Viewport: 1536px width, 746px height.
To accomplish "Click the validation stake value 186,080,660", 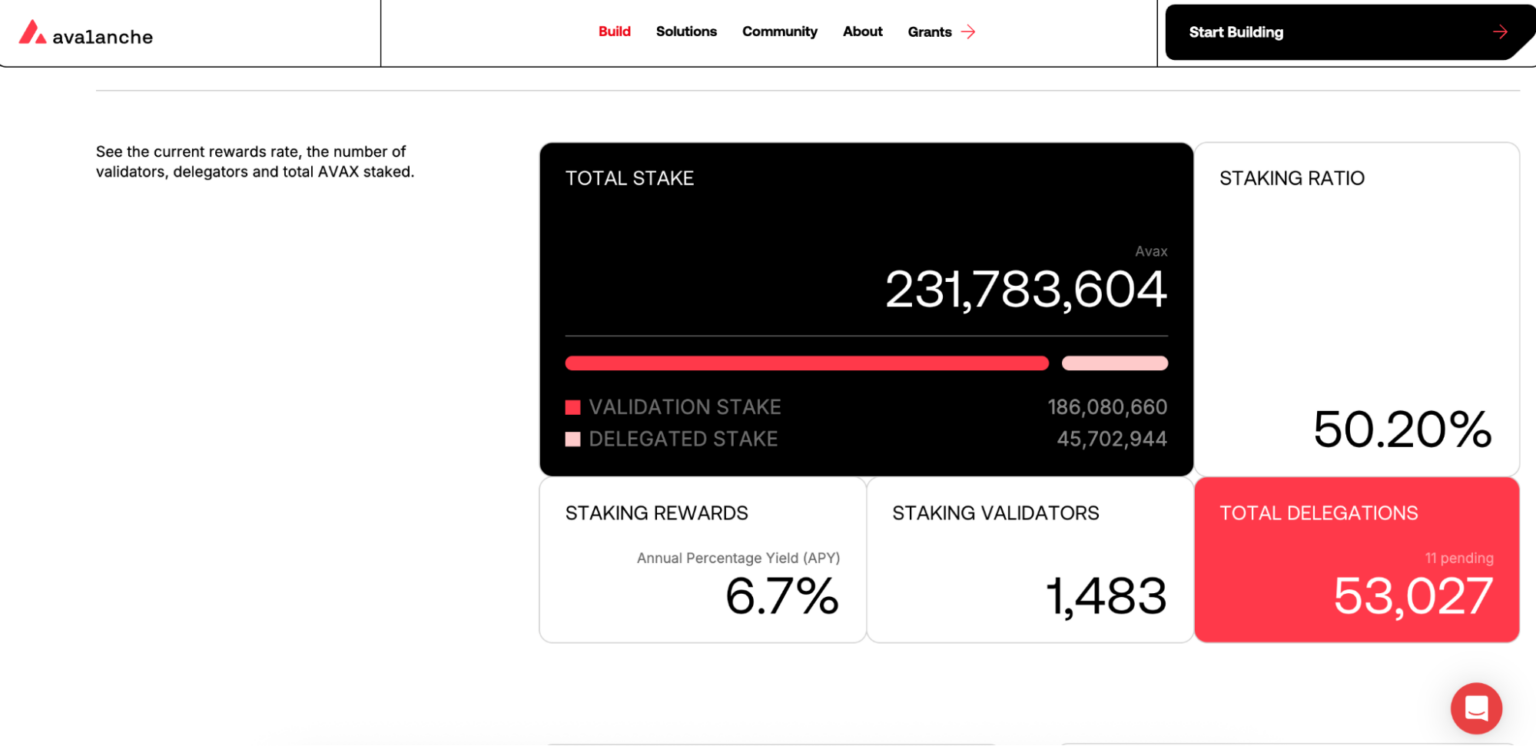I will (1107, 407).
